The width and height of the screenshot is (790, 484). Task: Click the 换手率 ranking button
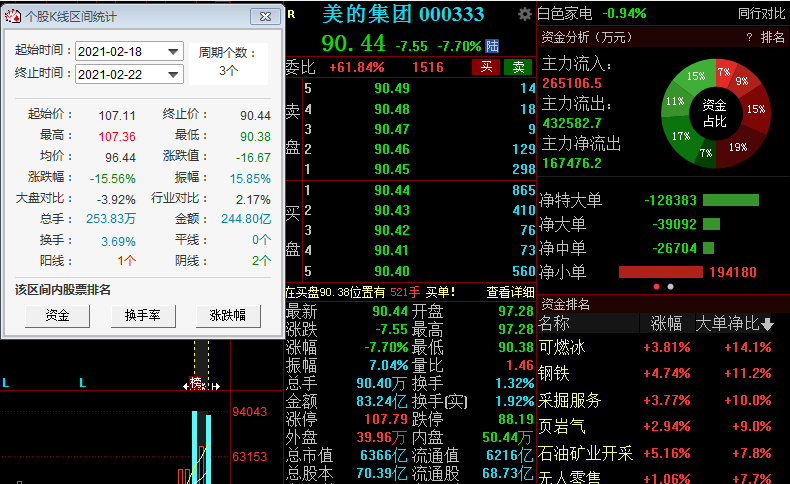(x=143, y=316)
